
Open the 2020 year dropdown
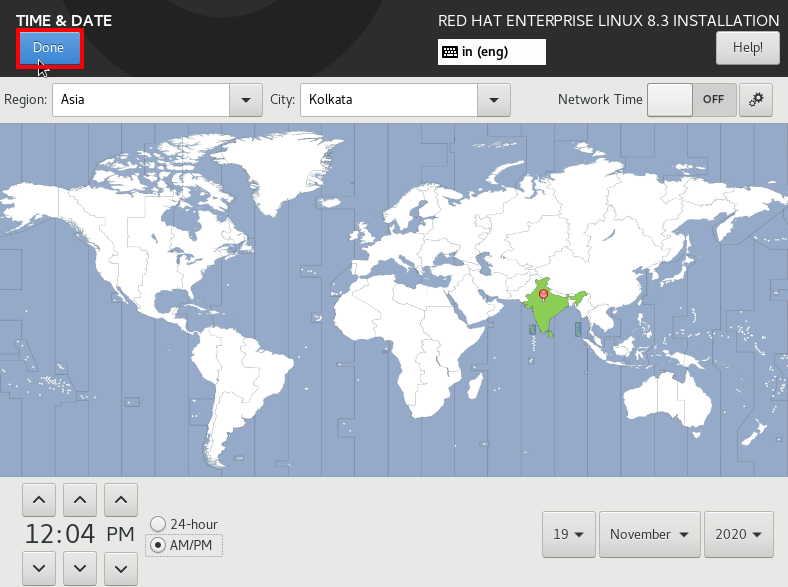pyautogui.click(x=738, y=534)
